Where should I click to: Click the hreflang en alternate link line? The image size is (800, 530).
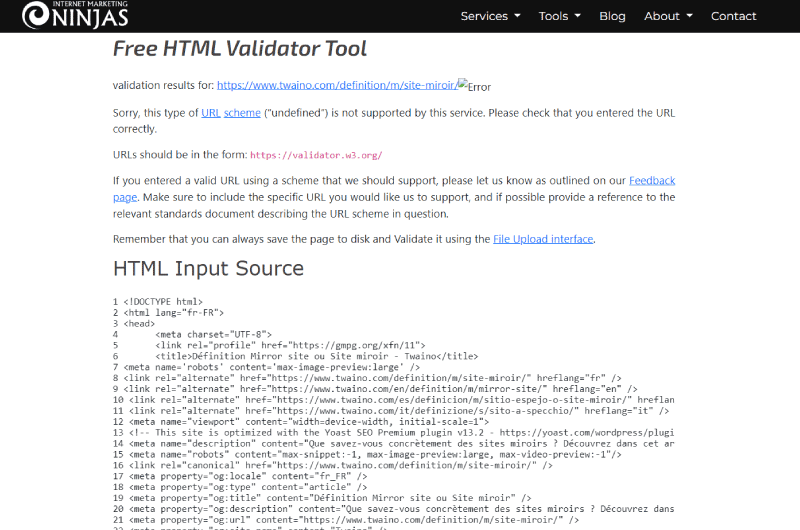pos(375,389)
